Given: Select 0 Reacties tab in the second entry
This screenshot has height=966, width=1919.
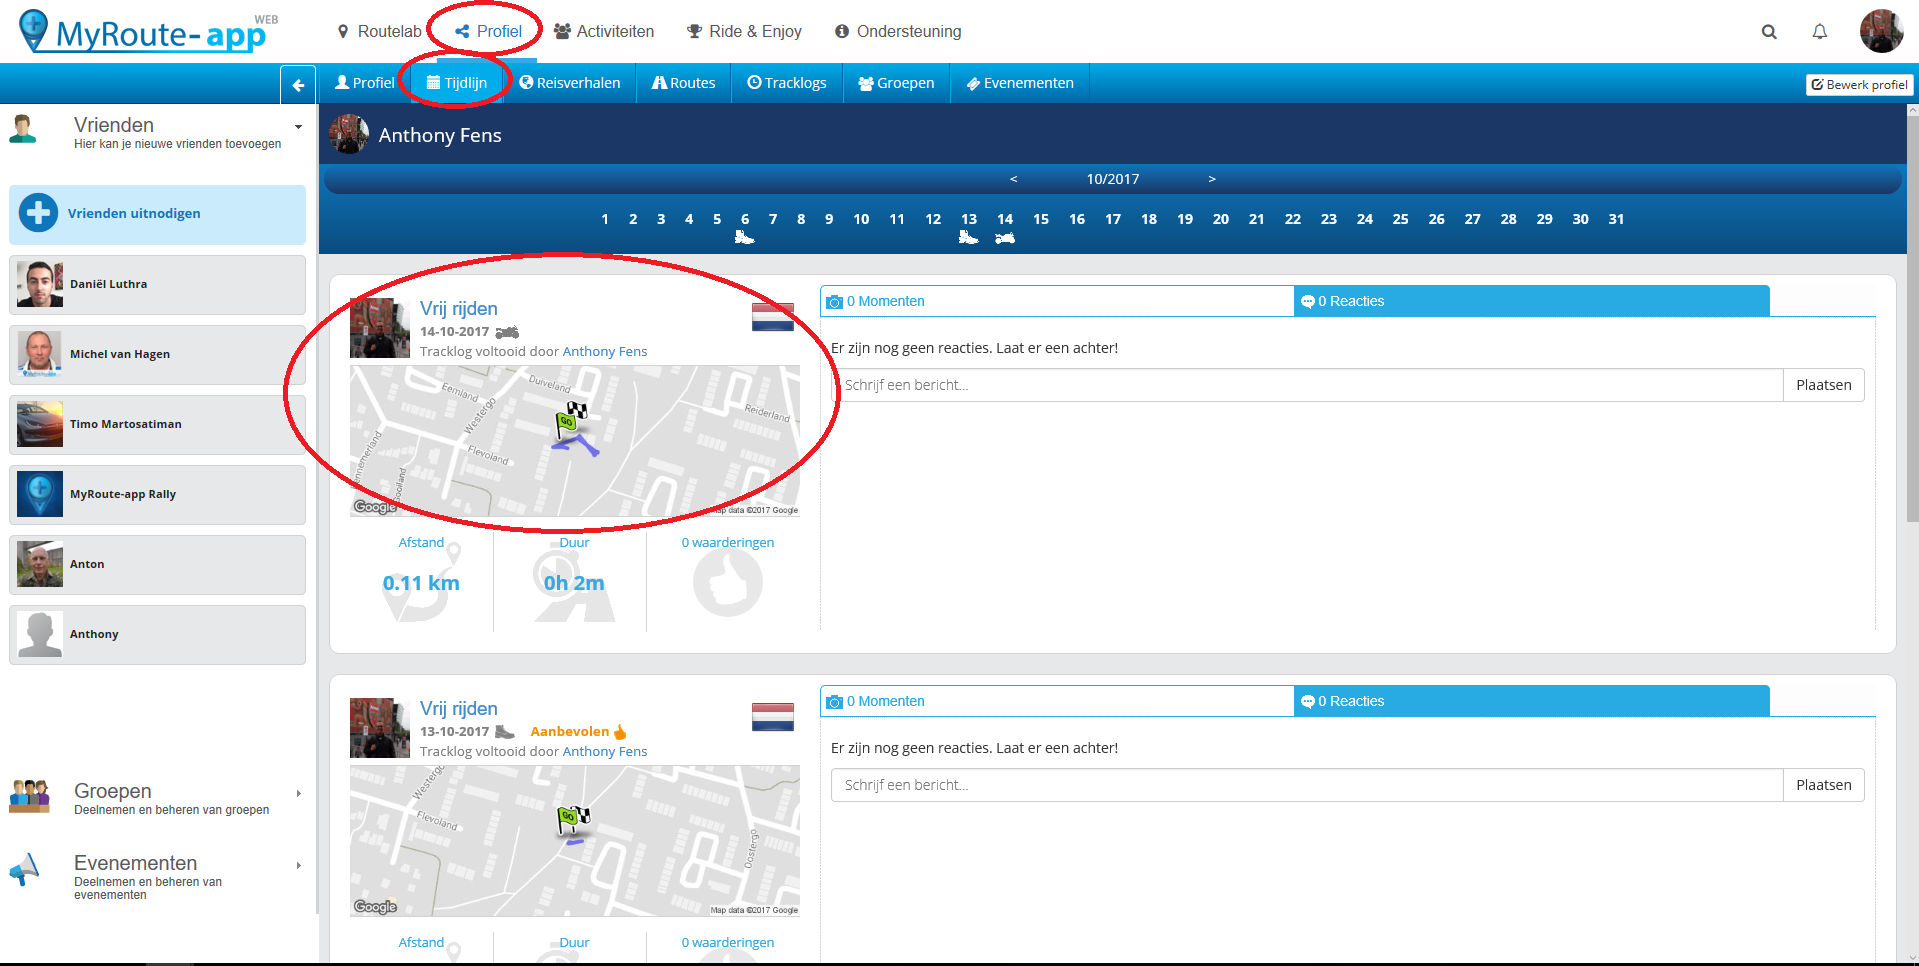Looking at the screenshot, I should tap(1532, 701).
